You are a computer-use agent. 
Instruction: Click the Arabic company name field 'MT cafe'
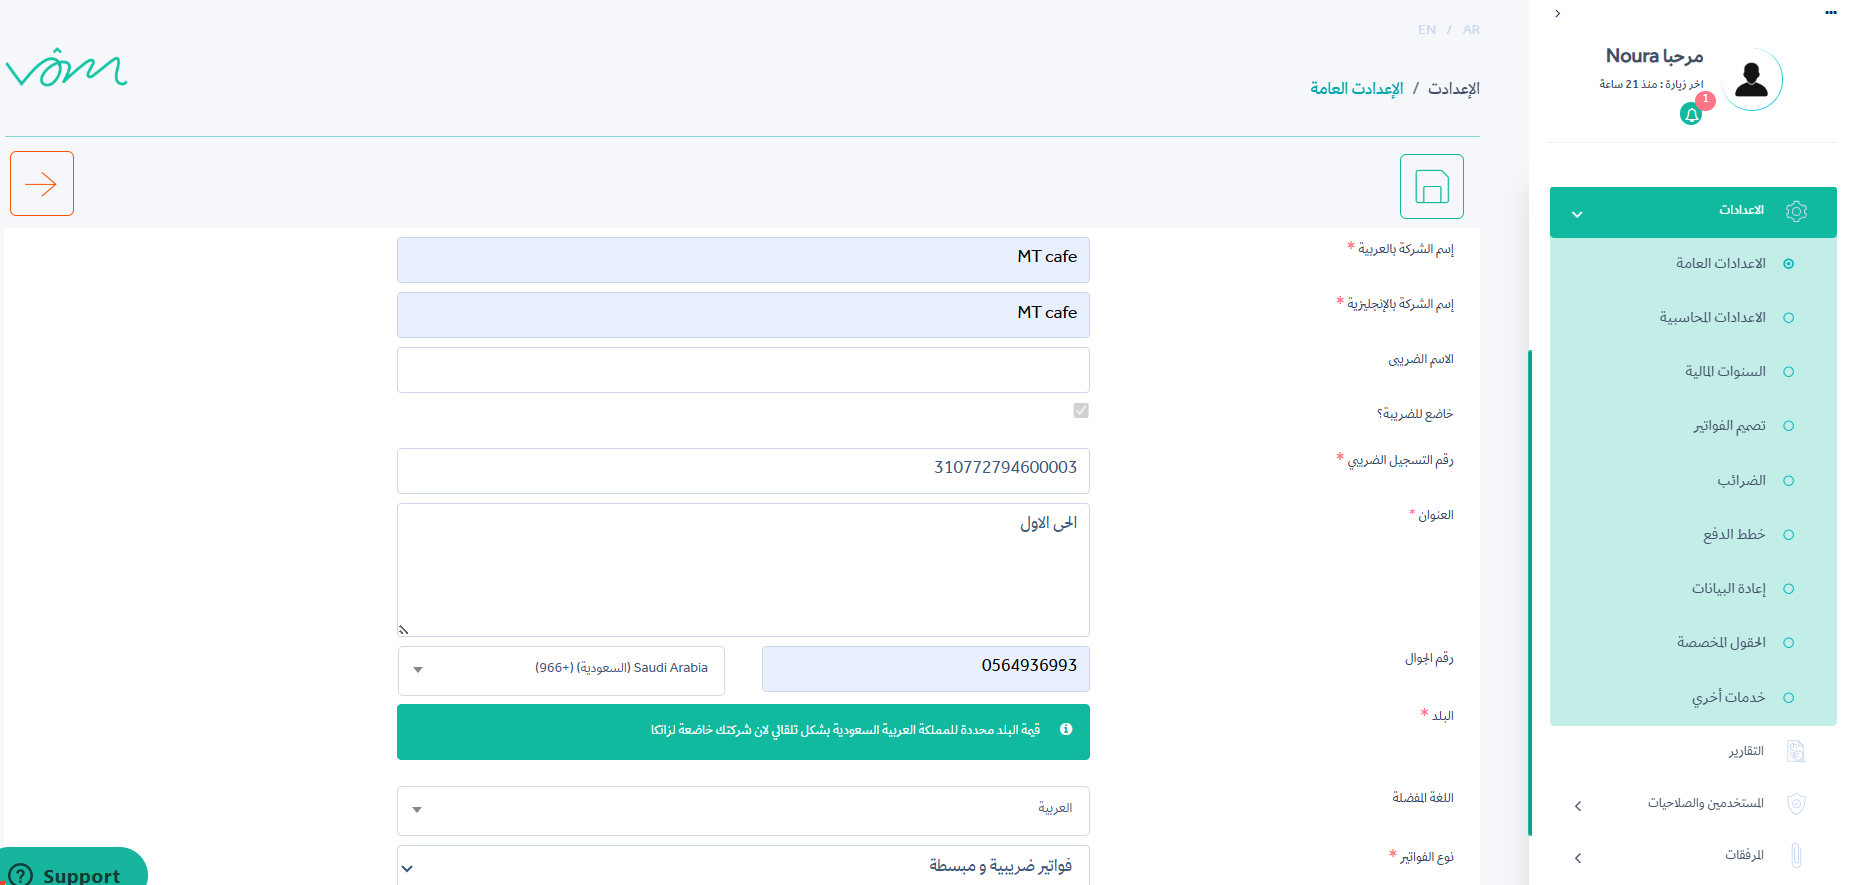[743, 260]
